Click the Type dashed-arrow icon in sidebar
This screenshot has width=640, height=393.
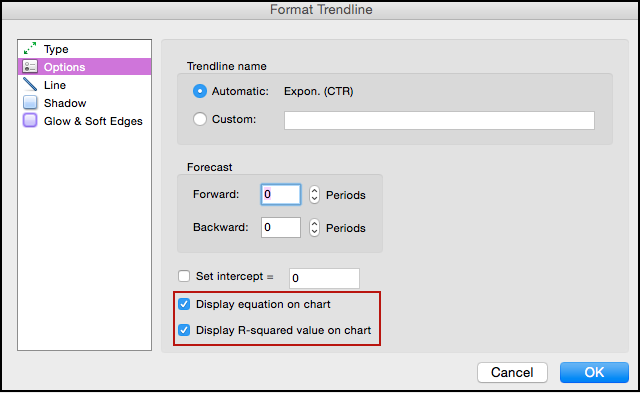pyautogui.click(x=30, y=49)
